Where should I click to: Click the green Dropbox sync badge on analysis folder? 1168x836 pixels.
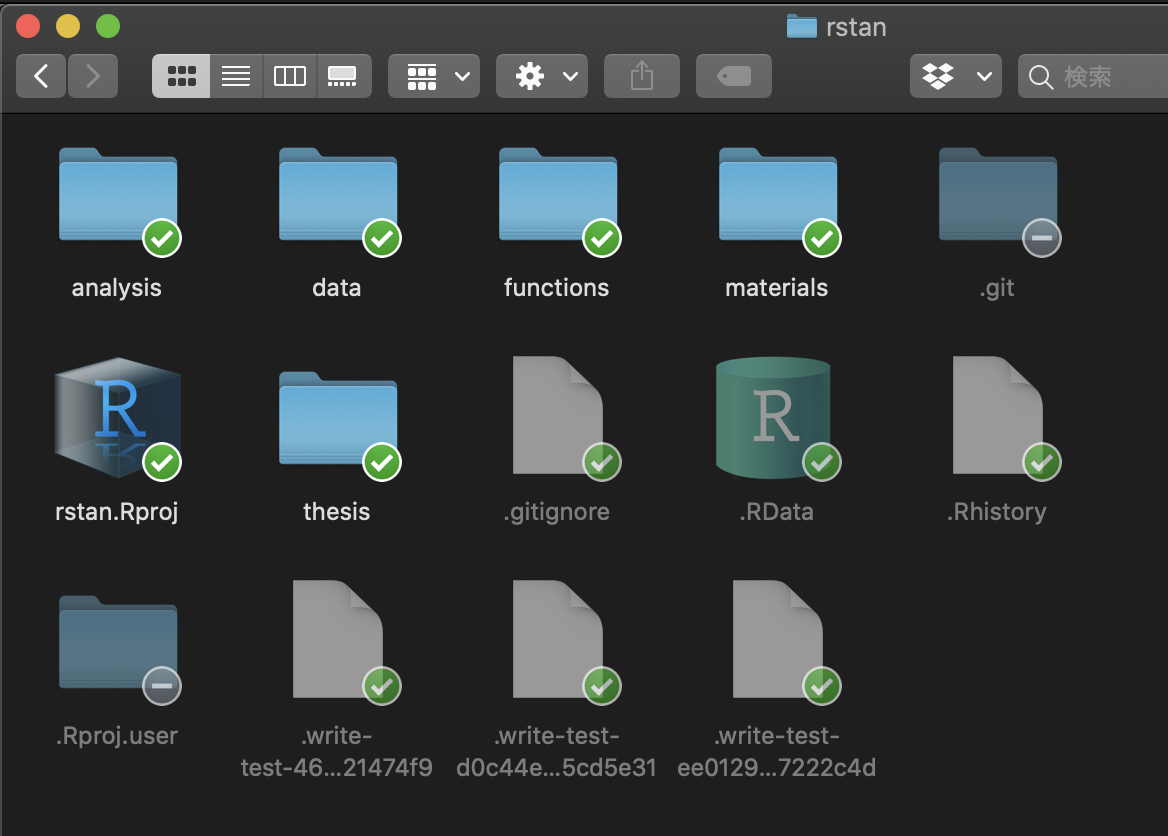click(x=160, y=238)
